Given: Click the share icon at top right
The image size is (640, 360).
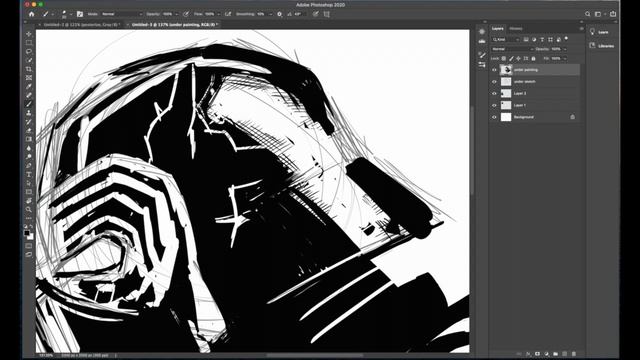Looking at the screenshot, I should 613,14.
